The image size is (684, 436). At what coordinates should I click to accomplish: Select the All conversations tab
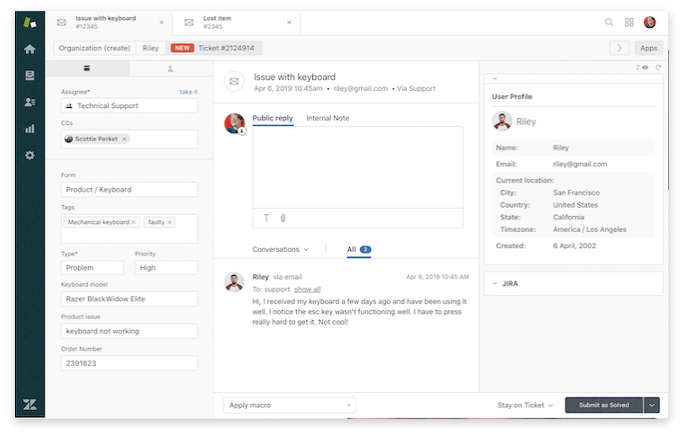tap(359, 249)
